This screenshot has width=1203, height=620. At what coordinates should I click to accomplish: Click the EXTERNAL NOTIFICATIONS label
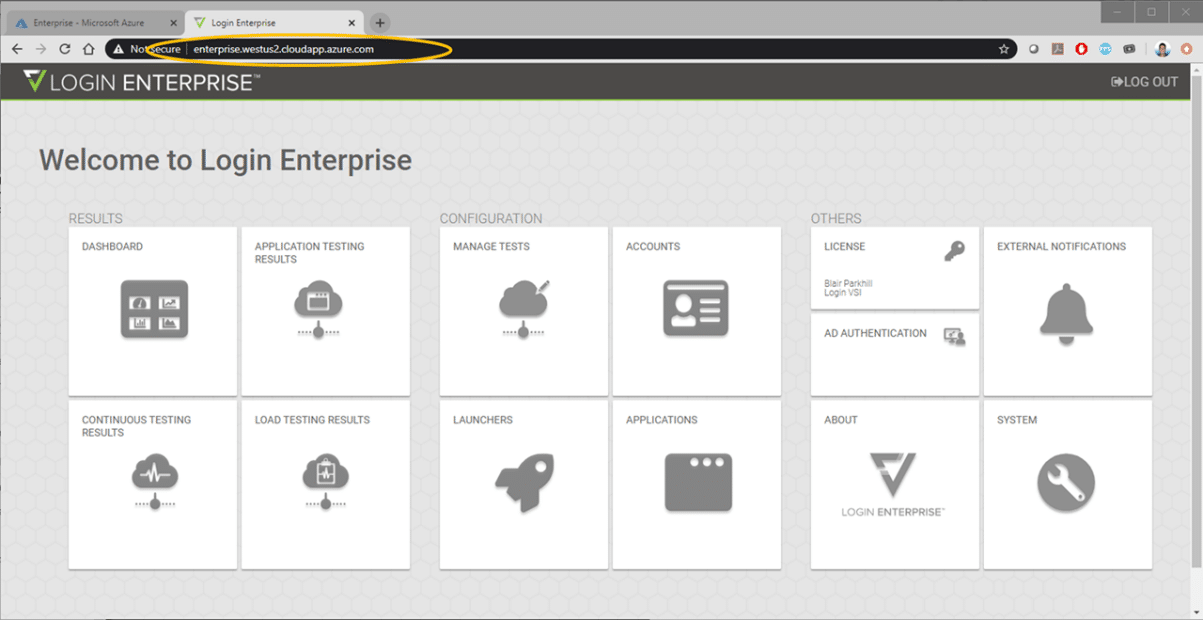pyautogui.click(x=1061, y=246)
